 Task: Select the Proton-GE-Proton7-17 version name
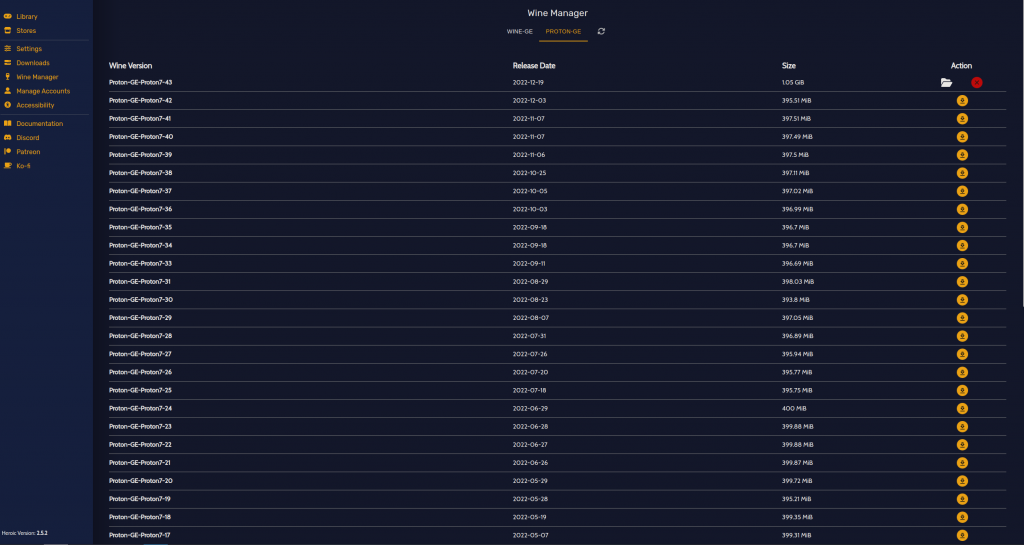[140, 535]
